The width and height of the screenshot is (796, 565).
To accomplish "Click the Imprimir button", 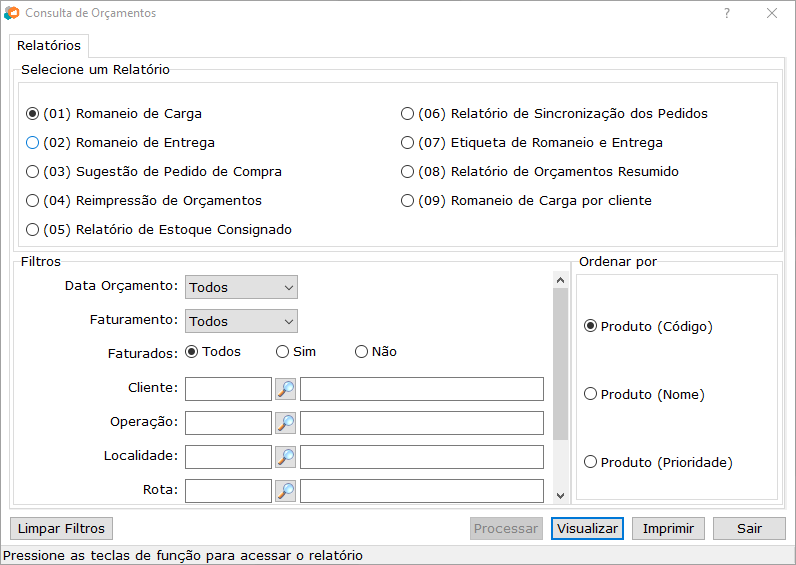I will pos(673,529).
